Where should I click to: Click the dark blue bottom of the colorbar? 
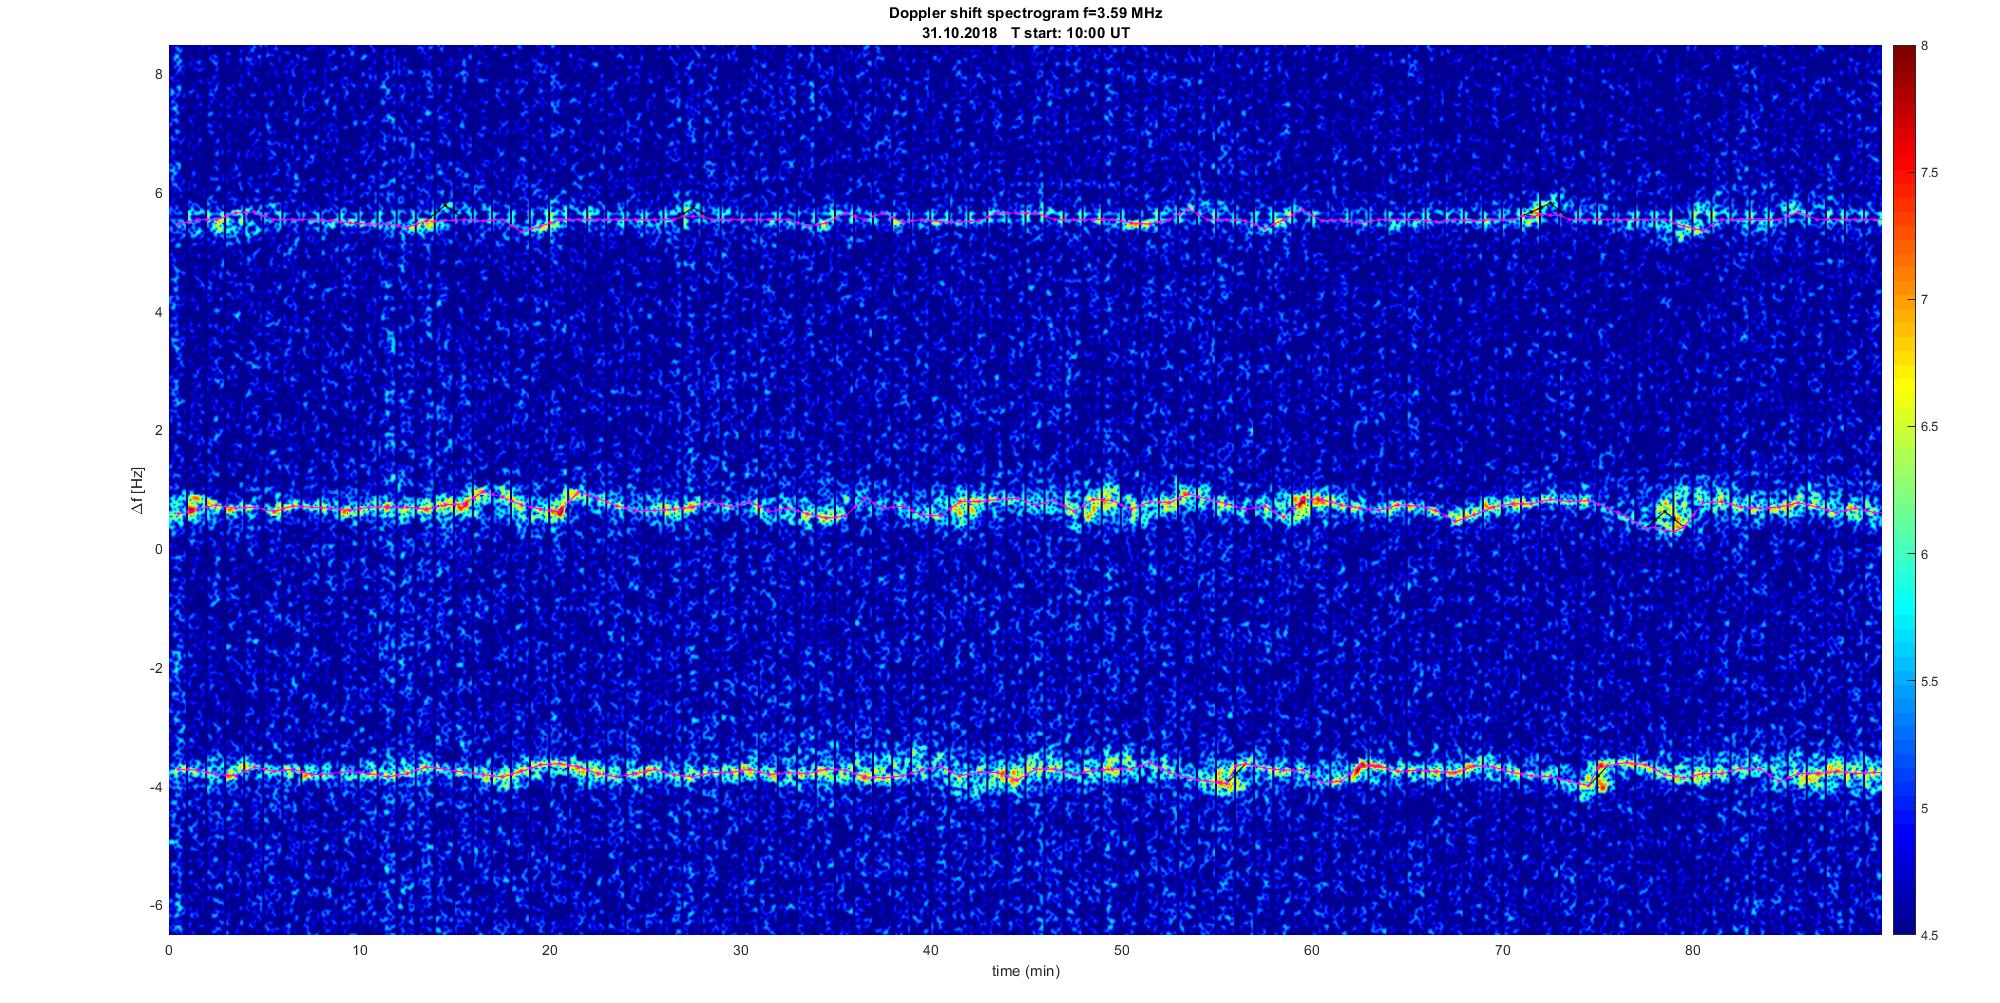tap(1903, 925)
